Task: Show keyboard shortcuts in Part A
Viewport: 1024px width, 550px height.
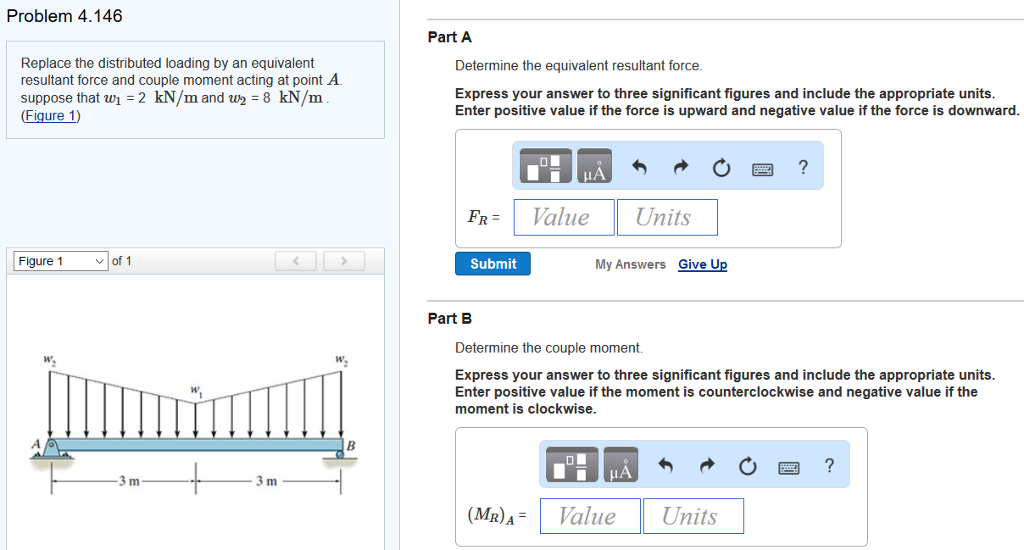Action: tap(762, 169)
